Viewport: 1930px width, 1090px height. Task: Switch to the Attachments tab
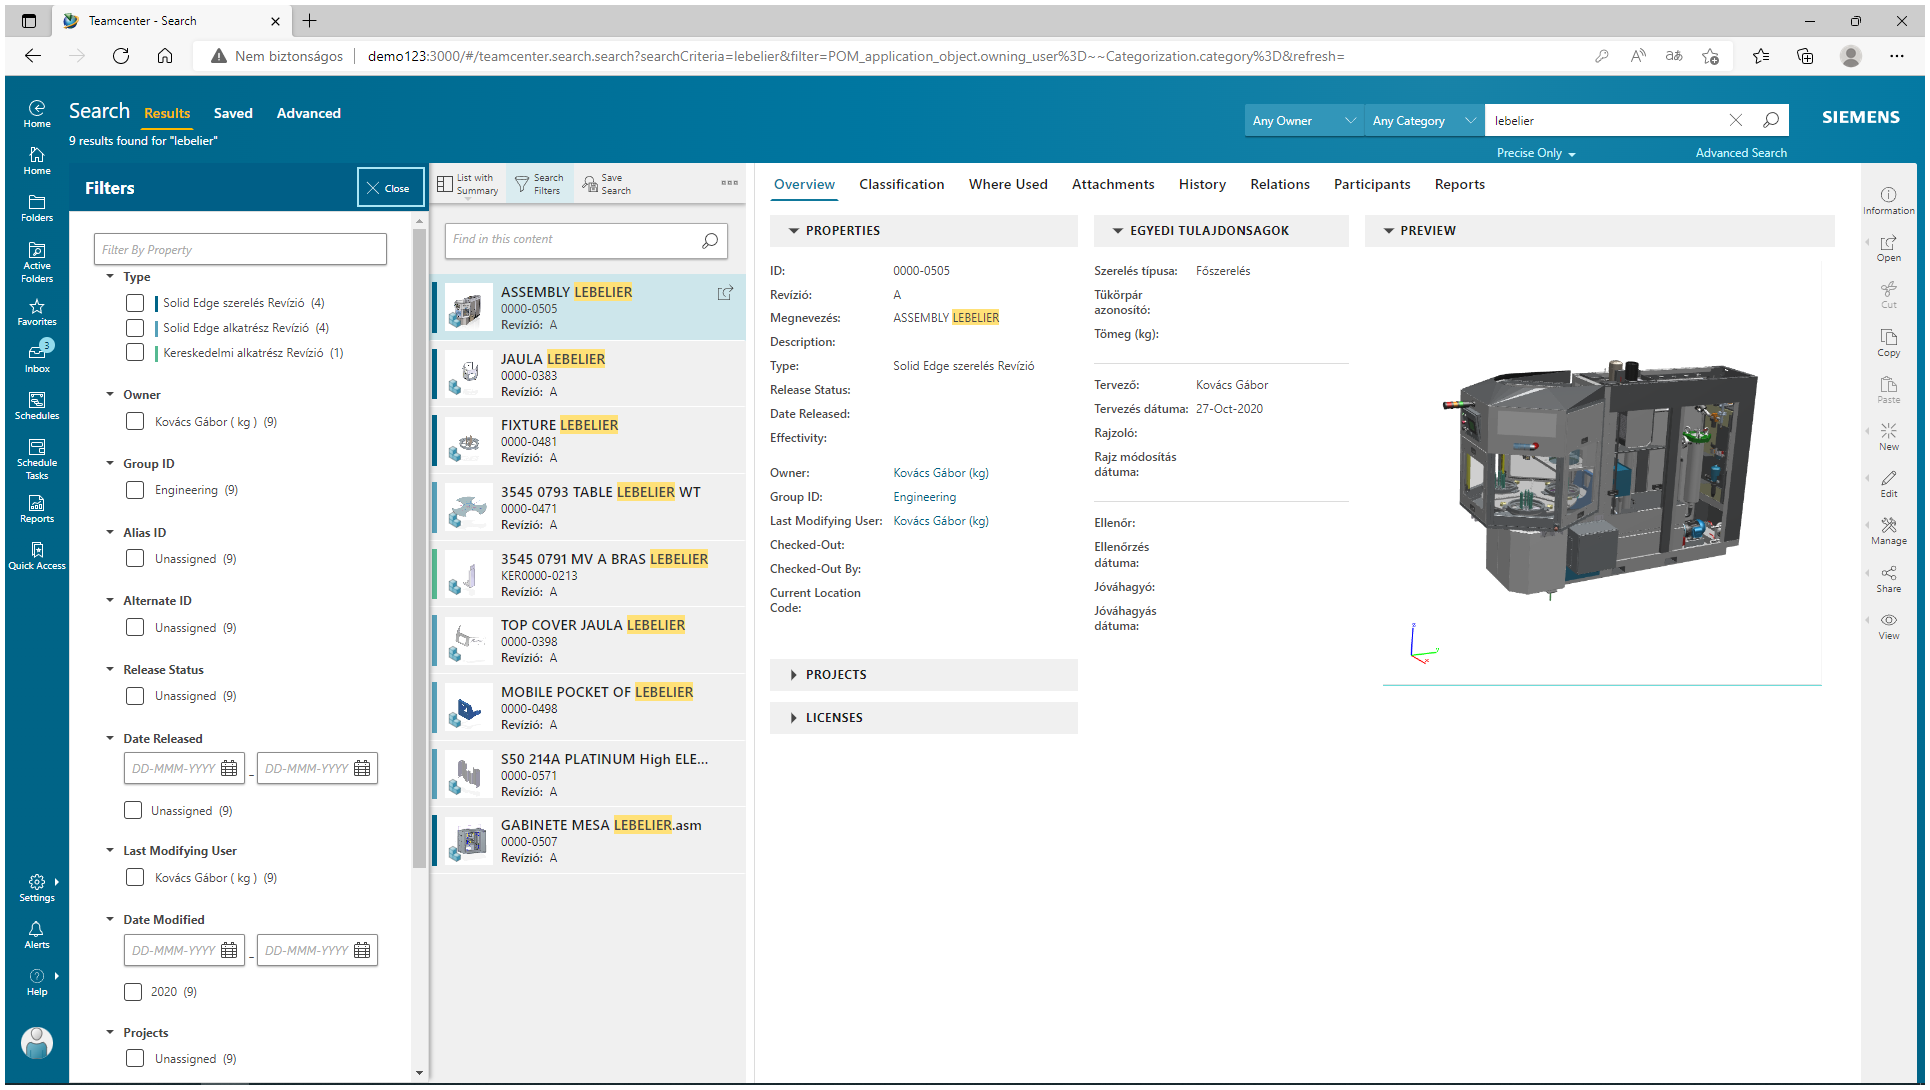tap(1113, 184)
